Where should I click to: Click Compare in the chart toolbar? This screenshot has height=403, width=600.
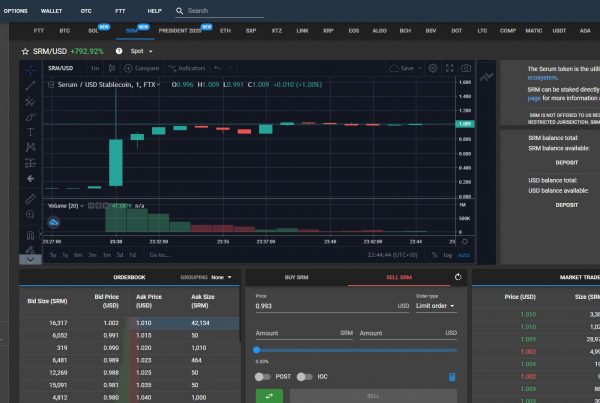(x=142, y=68)
